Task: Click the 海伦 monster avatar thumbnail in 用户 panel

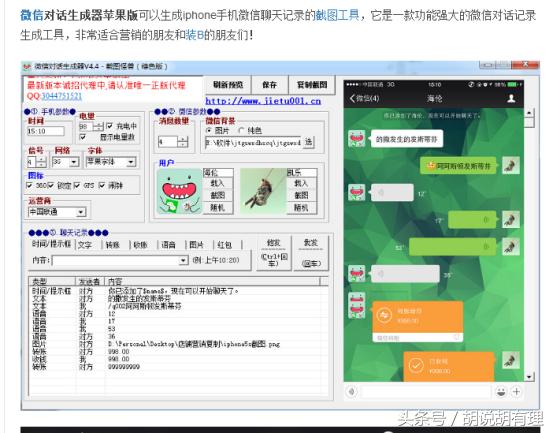Action: click(x=179, y=191)
